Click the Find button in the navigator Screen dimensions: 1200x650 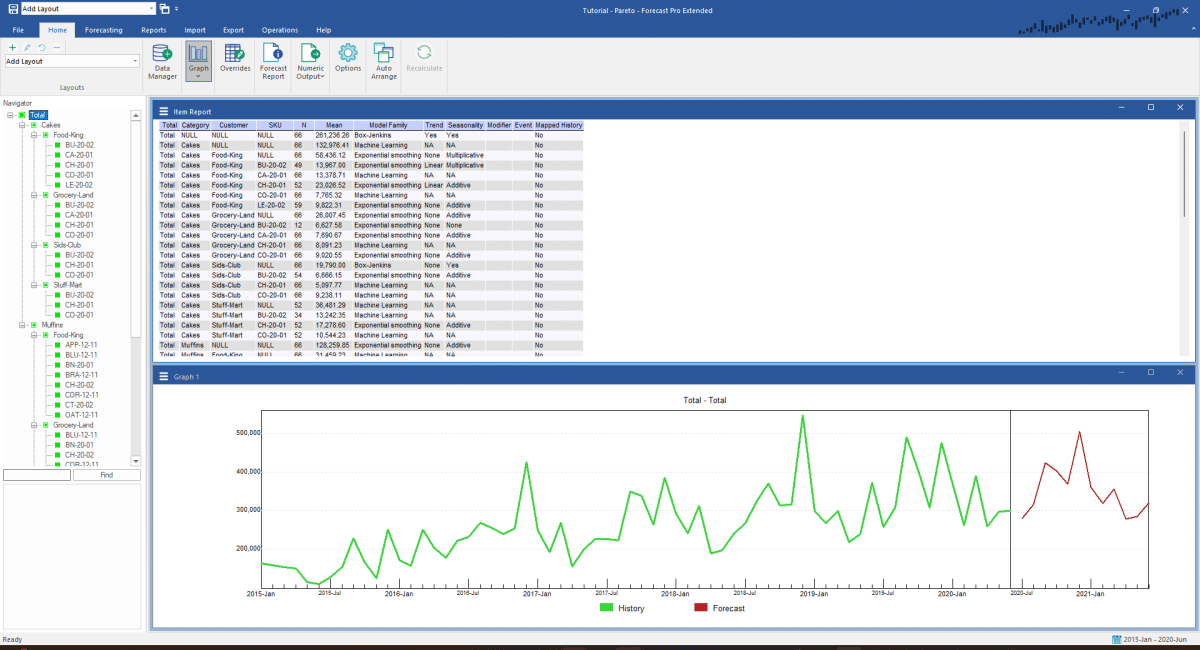[x=106, y=474]
